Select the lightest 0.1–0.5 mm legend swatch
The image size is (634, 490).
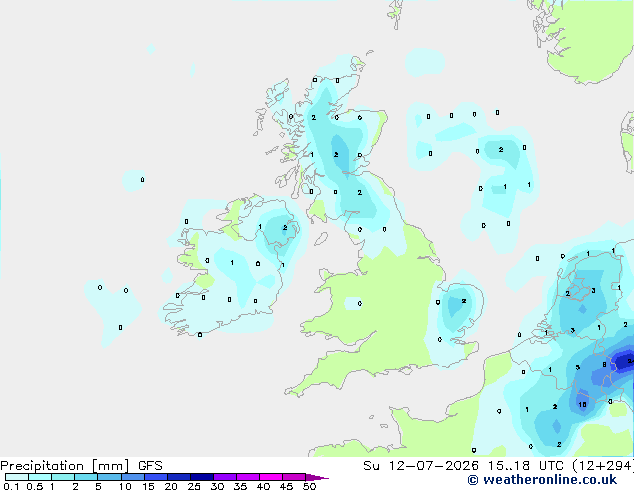[x=17, y=477]
